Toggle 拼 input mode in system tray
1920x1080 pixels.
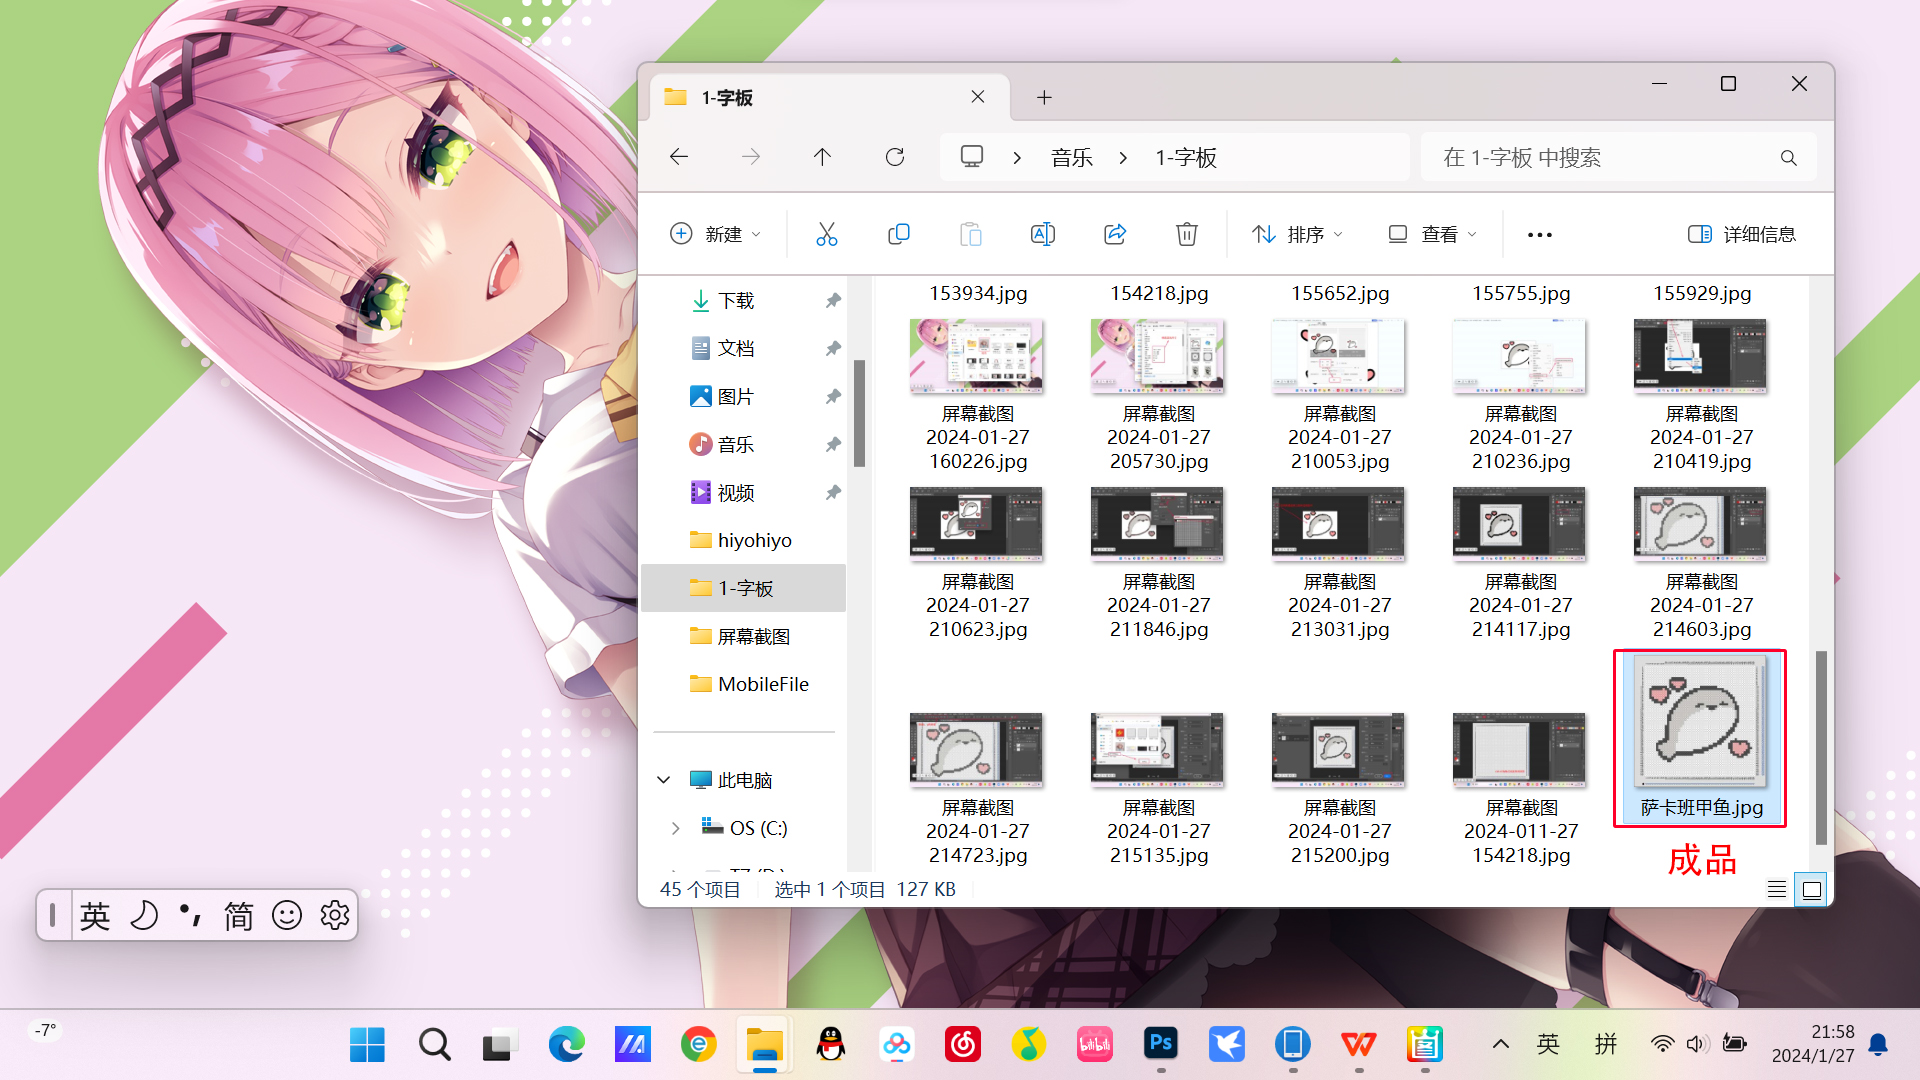click(x=1606, y=1045)
